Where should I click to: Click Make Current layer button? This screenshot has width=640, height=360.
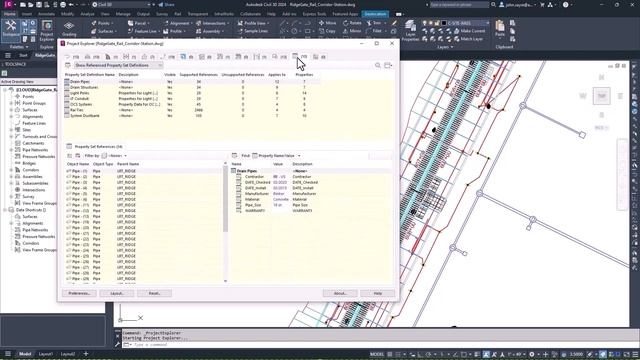469,31
